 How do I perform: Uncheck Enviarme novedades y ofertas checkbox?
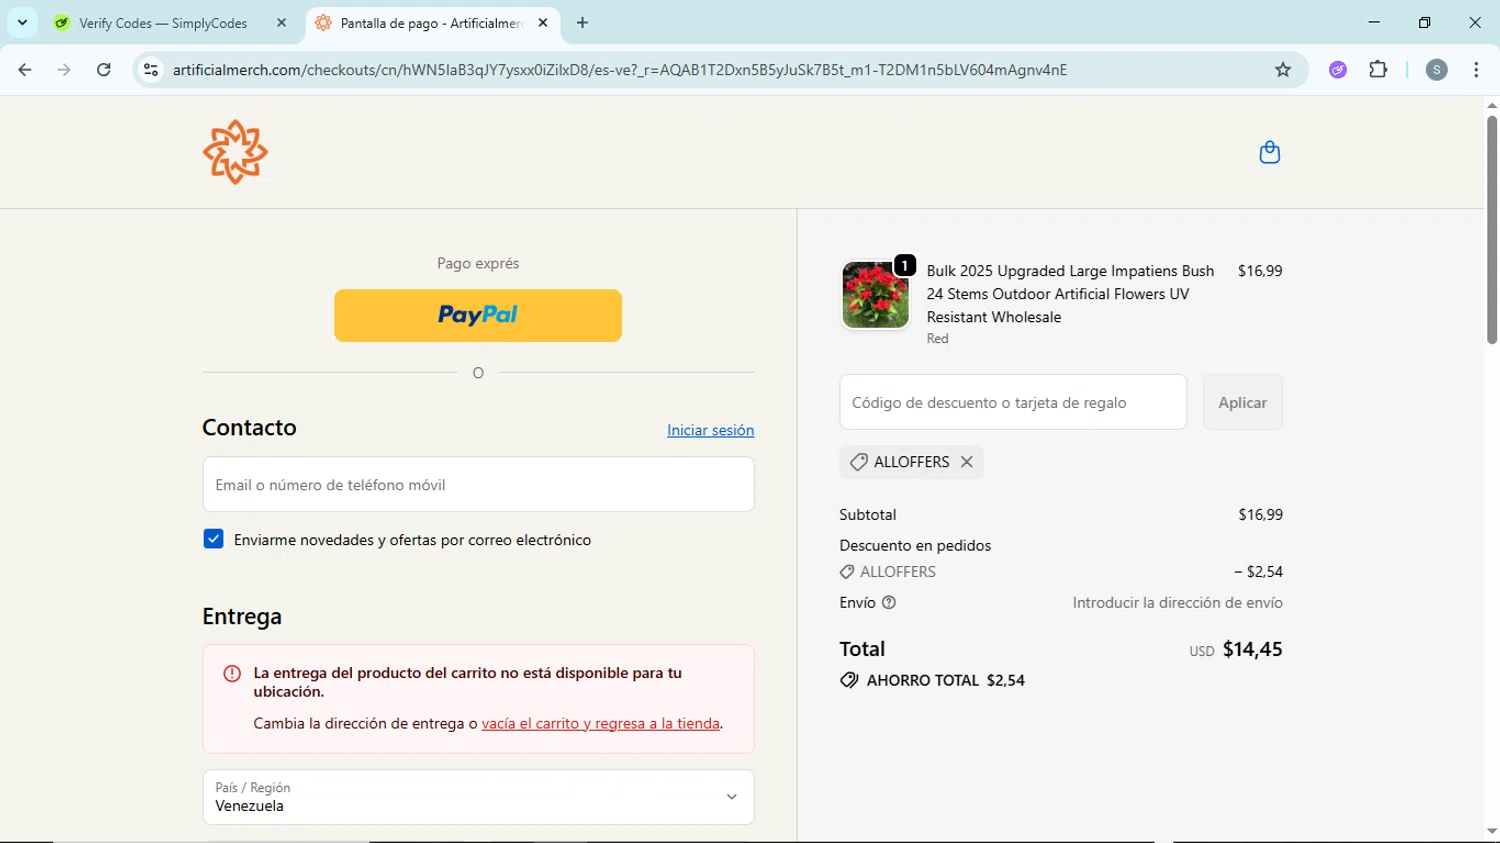213,539
